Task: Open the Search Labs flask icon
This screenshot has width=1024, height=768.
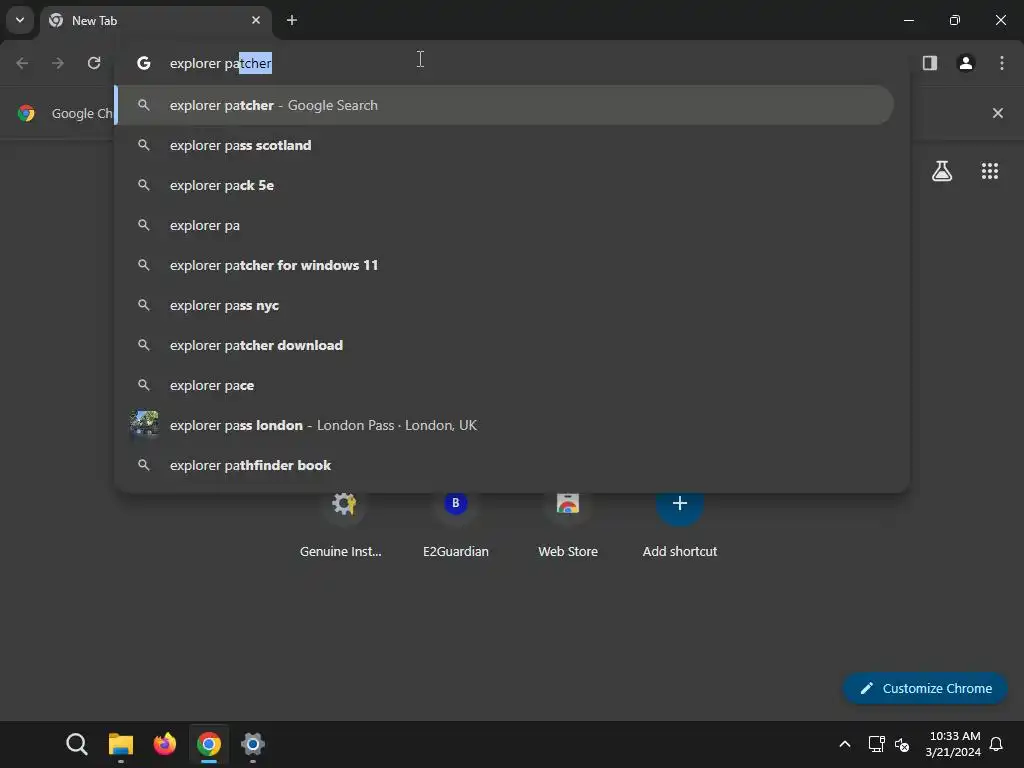Action: tap(942, 171)
